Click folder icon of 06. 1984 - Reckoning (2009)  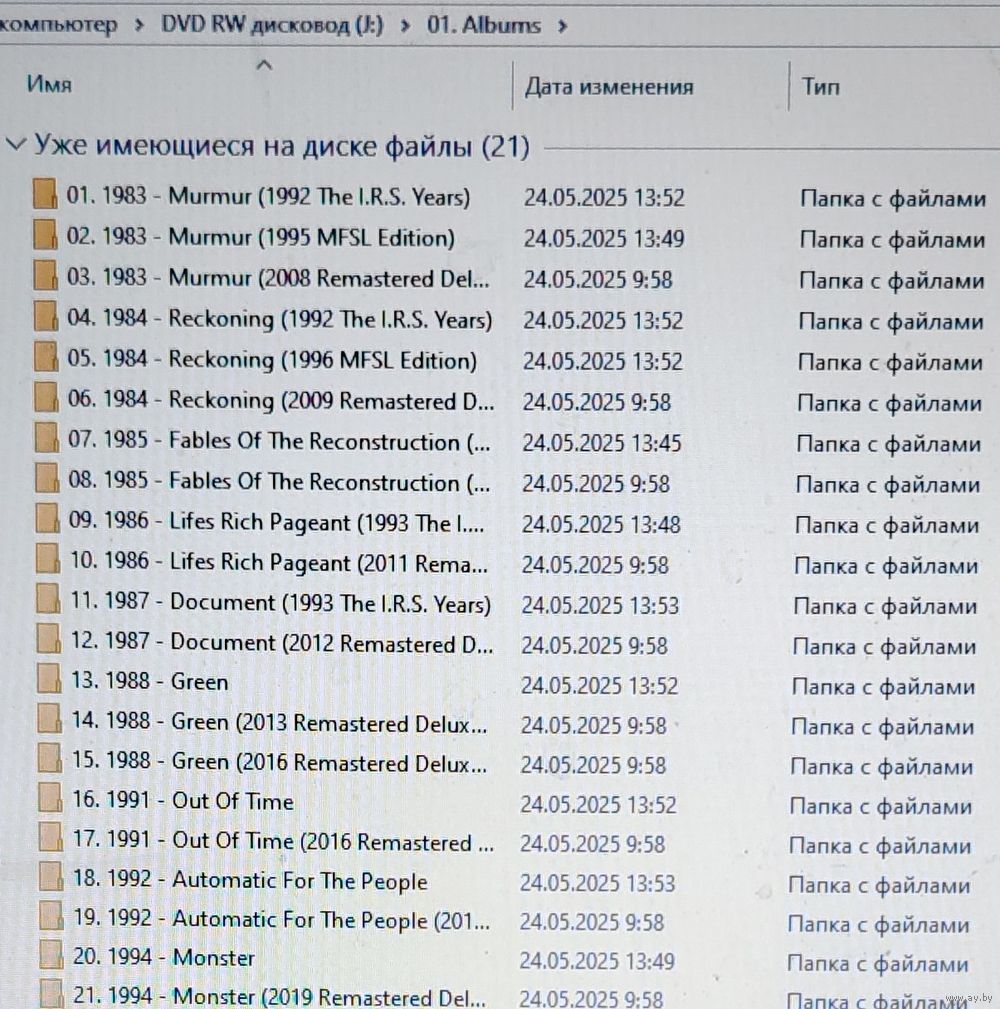click(46, 397)
